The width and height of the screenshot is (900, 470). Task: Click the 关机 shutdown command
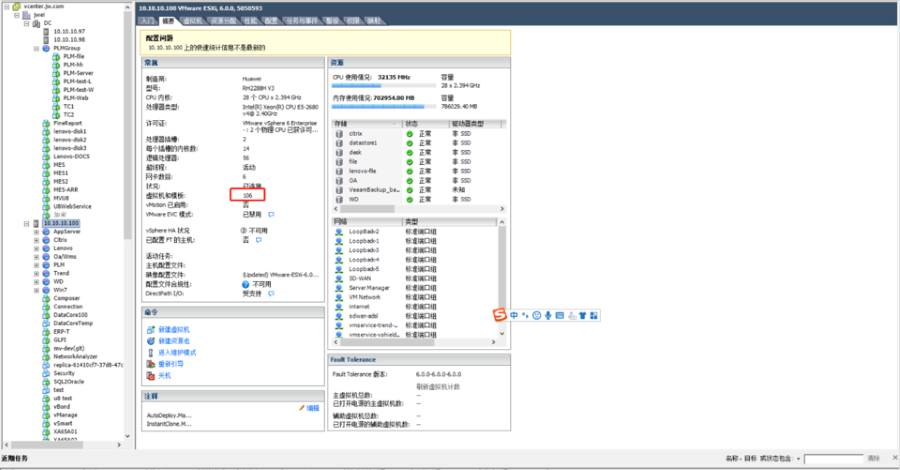(x=164, y=375)
